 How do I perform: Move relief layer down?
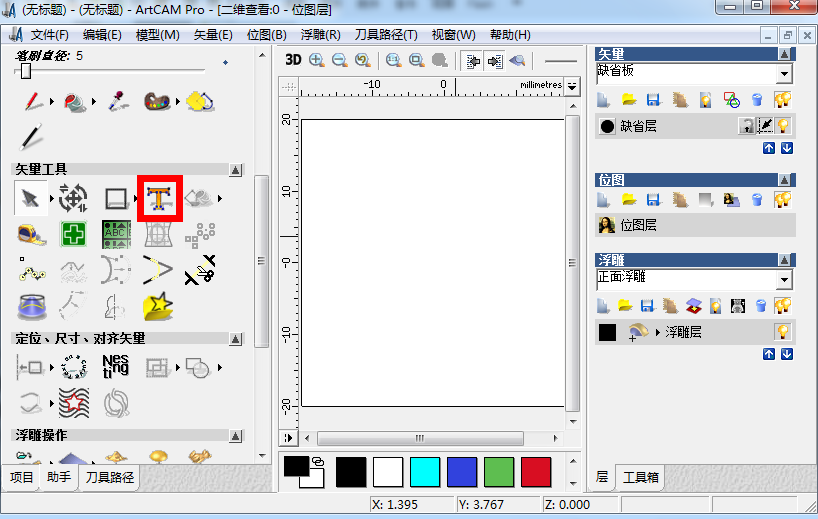click(x=787, y=354)
